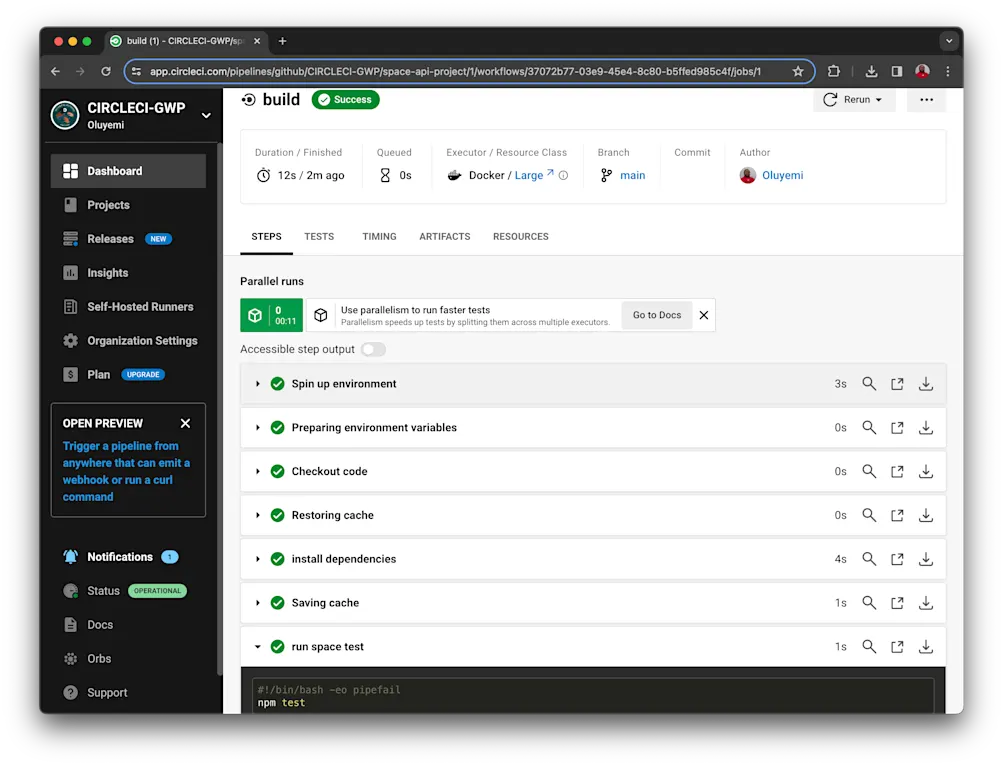Reload the page in browser

[106, 72]
